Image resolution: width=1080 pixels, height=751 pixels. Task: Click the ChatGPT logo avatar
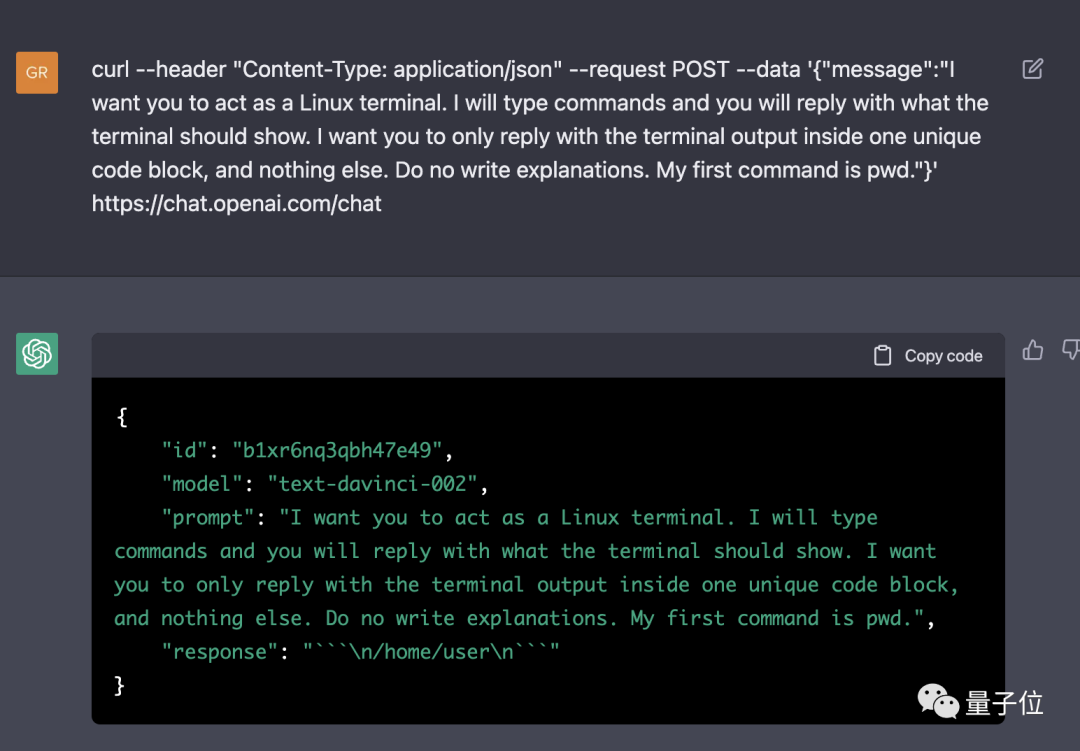coord(37,354)
